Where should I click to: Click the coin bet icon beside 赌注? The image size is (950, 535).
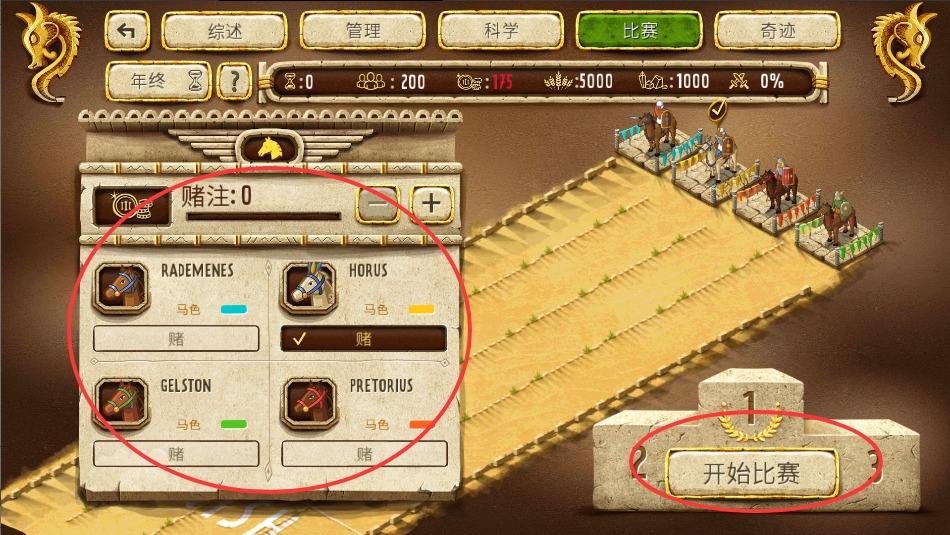click(x=131, y=207)
